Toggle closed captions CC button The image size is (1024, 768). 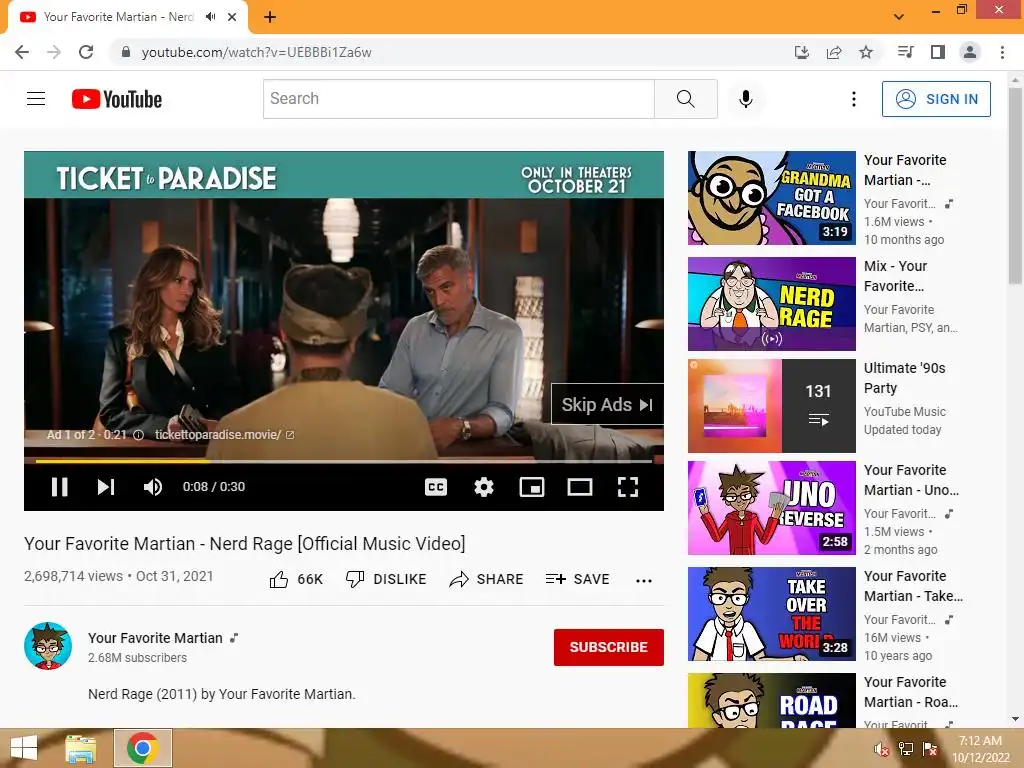coord(436,487)
